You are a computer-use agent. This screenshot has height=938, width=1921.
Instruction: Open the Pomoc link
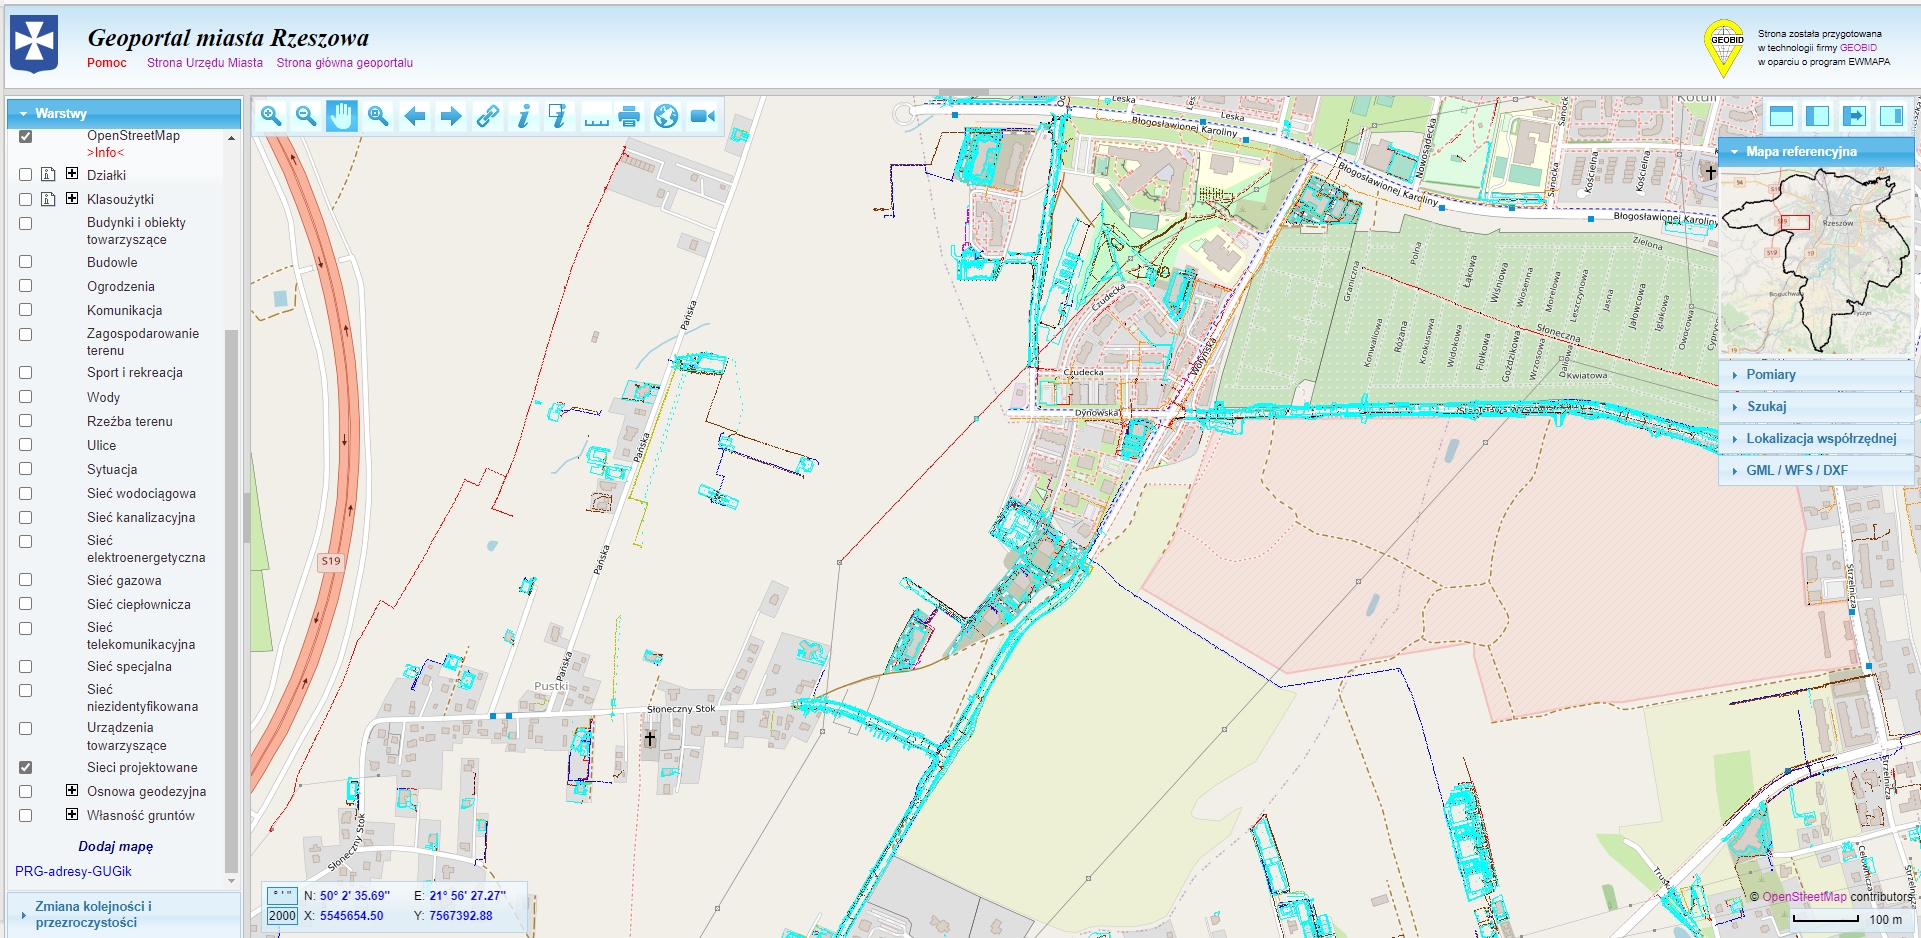click(107, 62)
